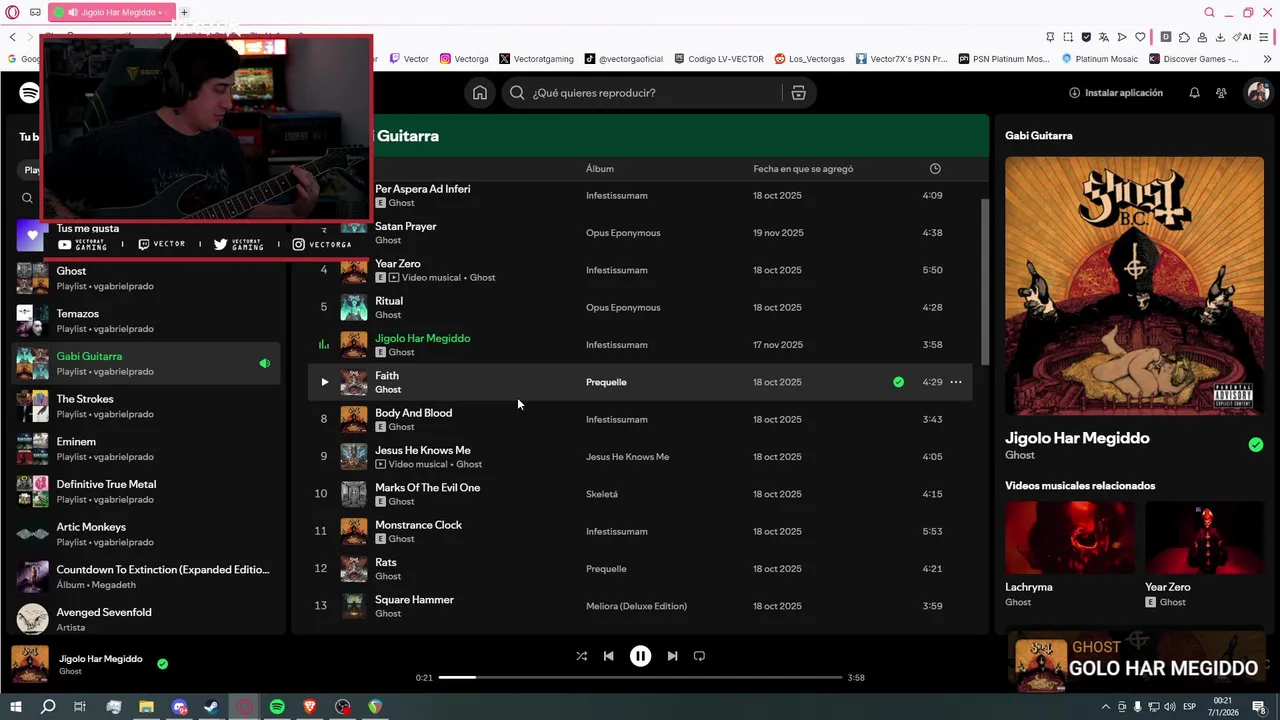Seek within the song progress bar
This screenshot has height=720, width=1280.
tap(640, 677)
